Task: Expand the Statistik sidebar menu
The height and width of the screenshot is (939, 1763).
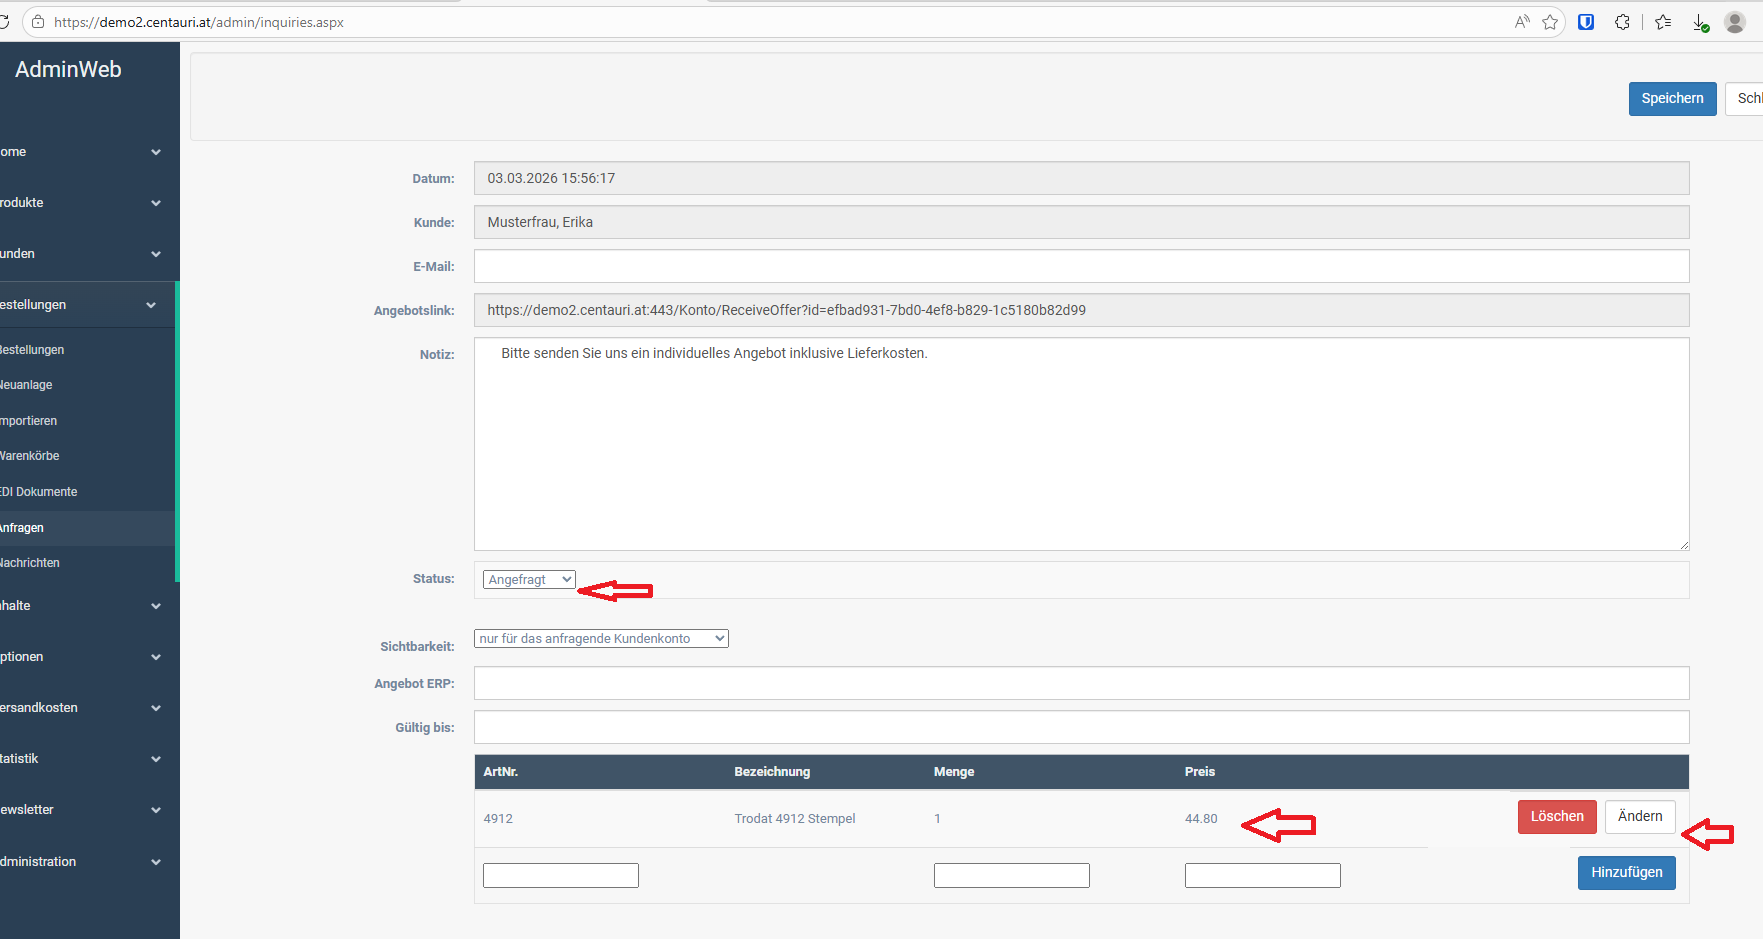Action: coord(88,759)
